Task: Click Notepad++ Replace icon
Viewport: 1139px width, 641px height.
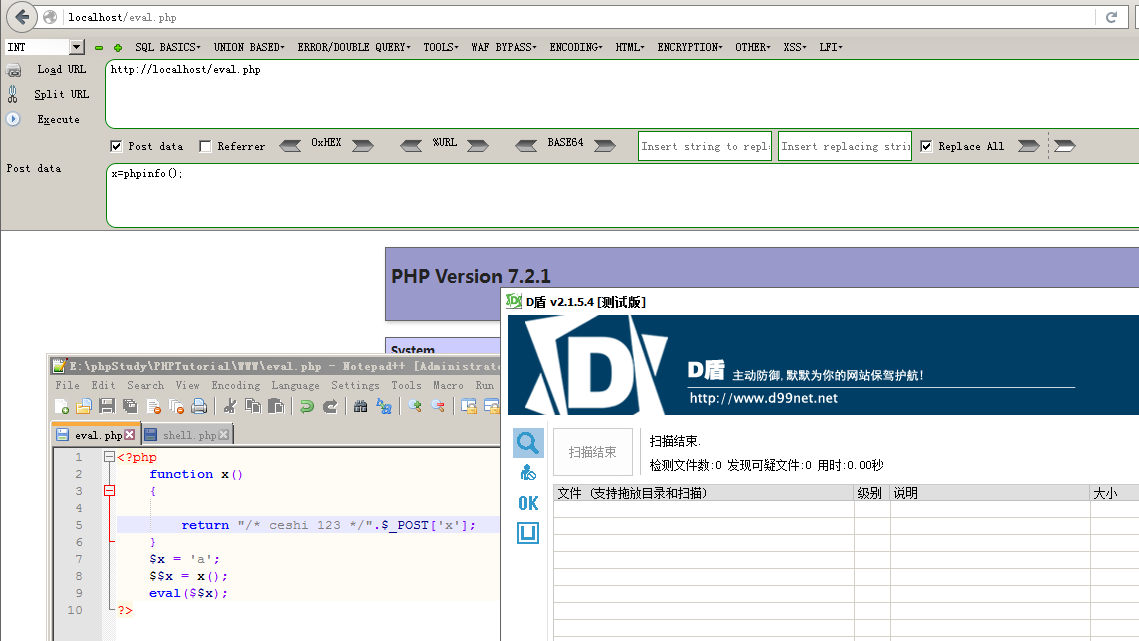Action: point(384,406)
